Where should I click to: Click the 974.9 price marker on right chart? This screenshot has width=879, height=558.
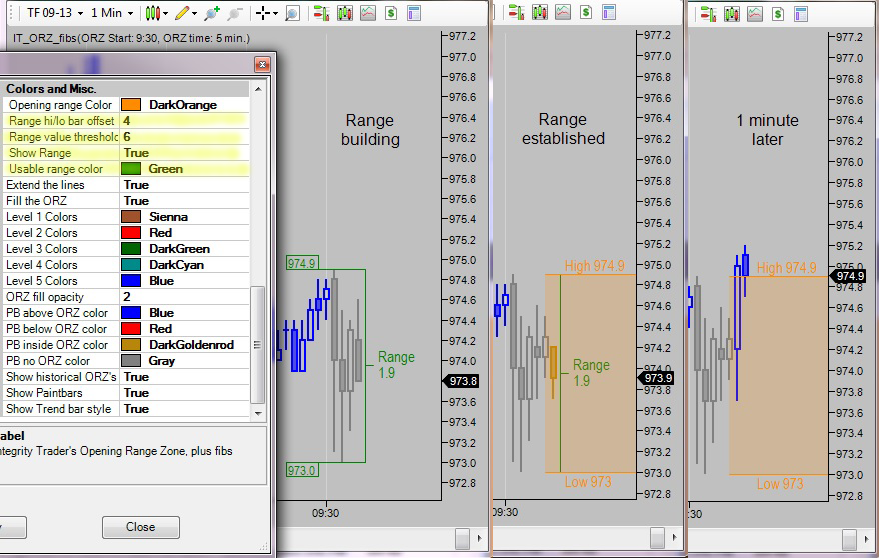(x=848, y=276)
